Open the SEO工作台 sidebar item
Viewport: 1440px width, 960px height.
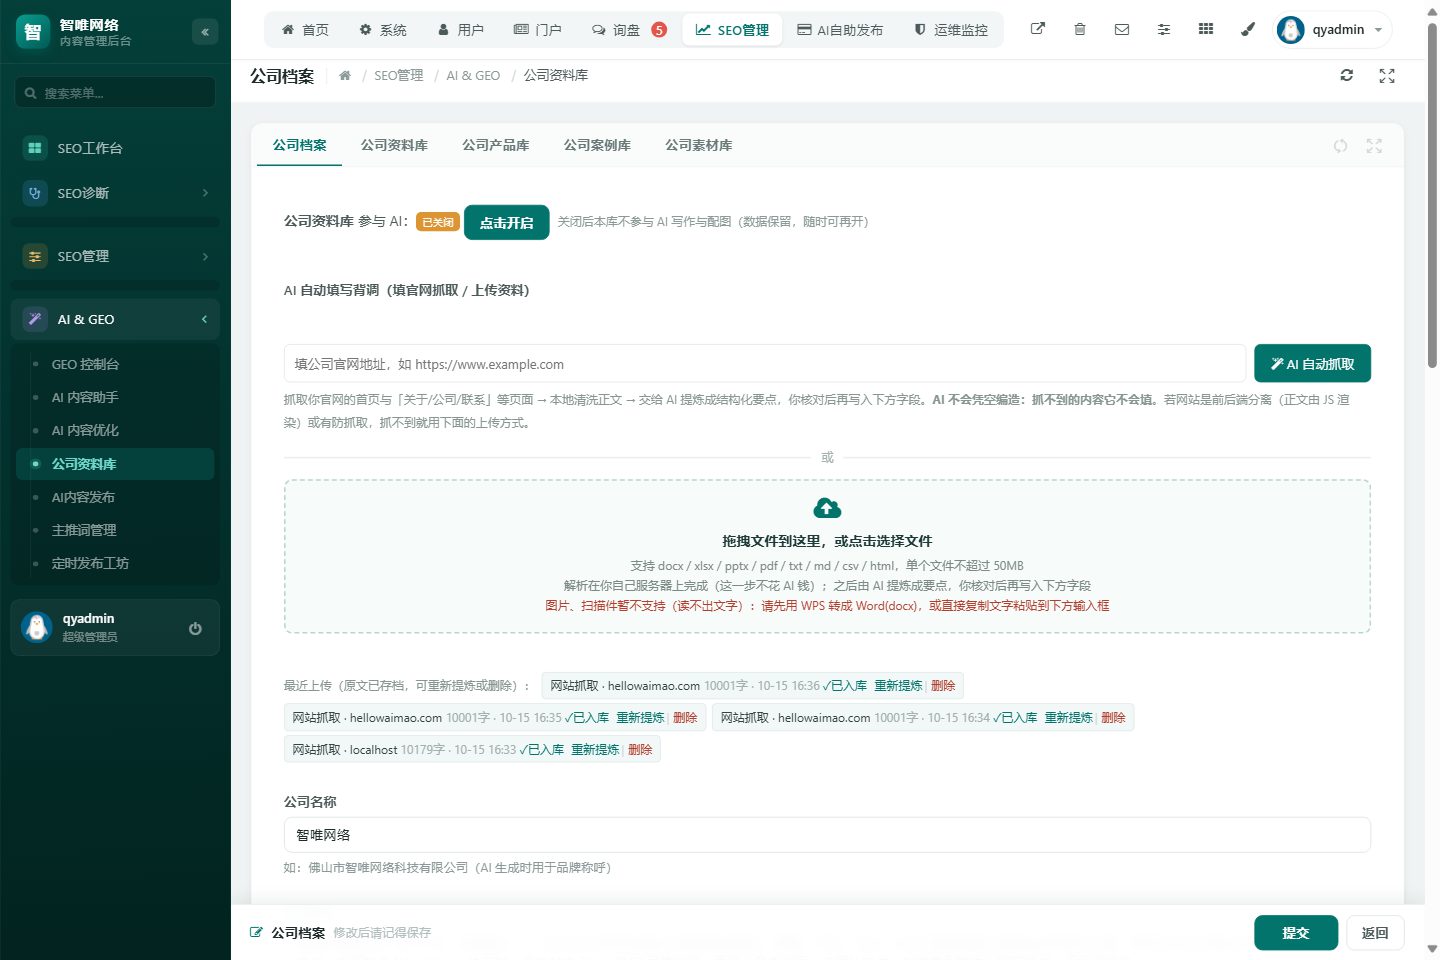[115, 148]
